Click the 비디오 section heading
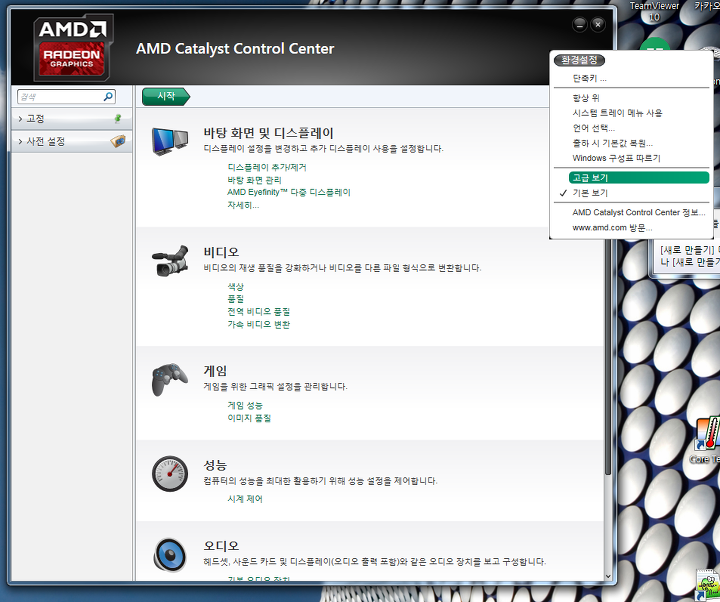720x602 pixels. (221, 252)
